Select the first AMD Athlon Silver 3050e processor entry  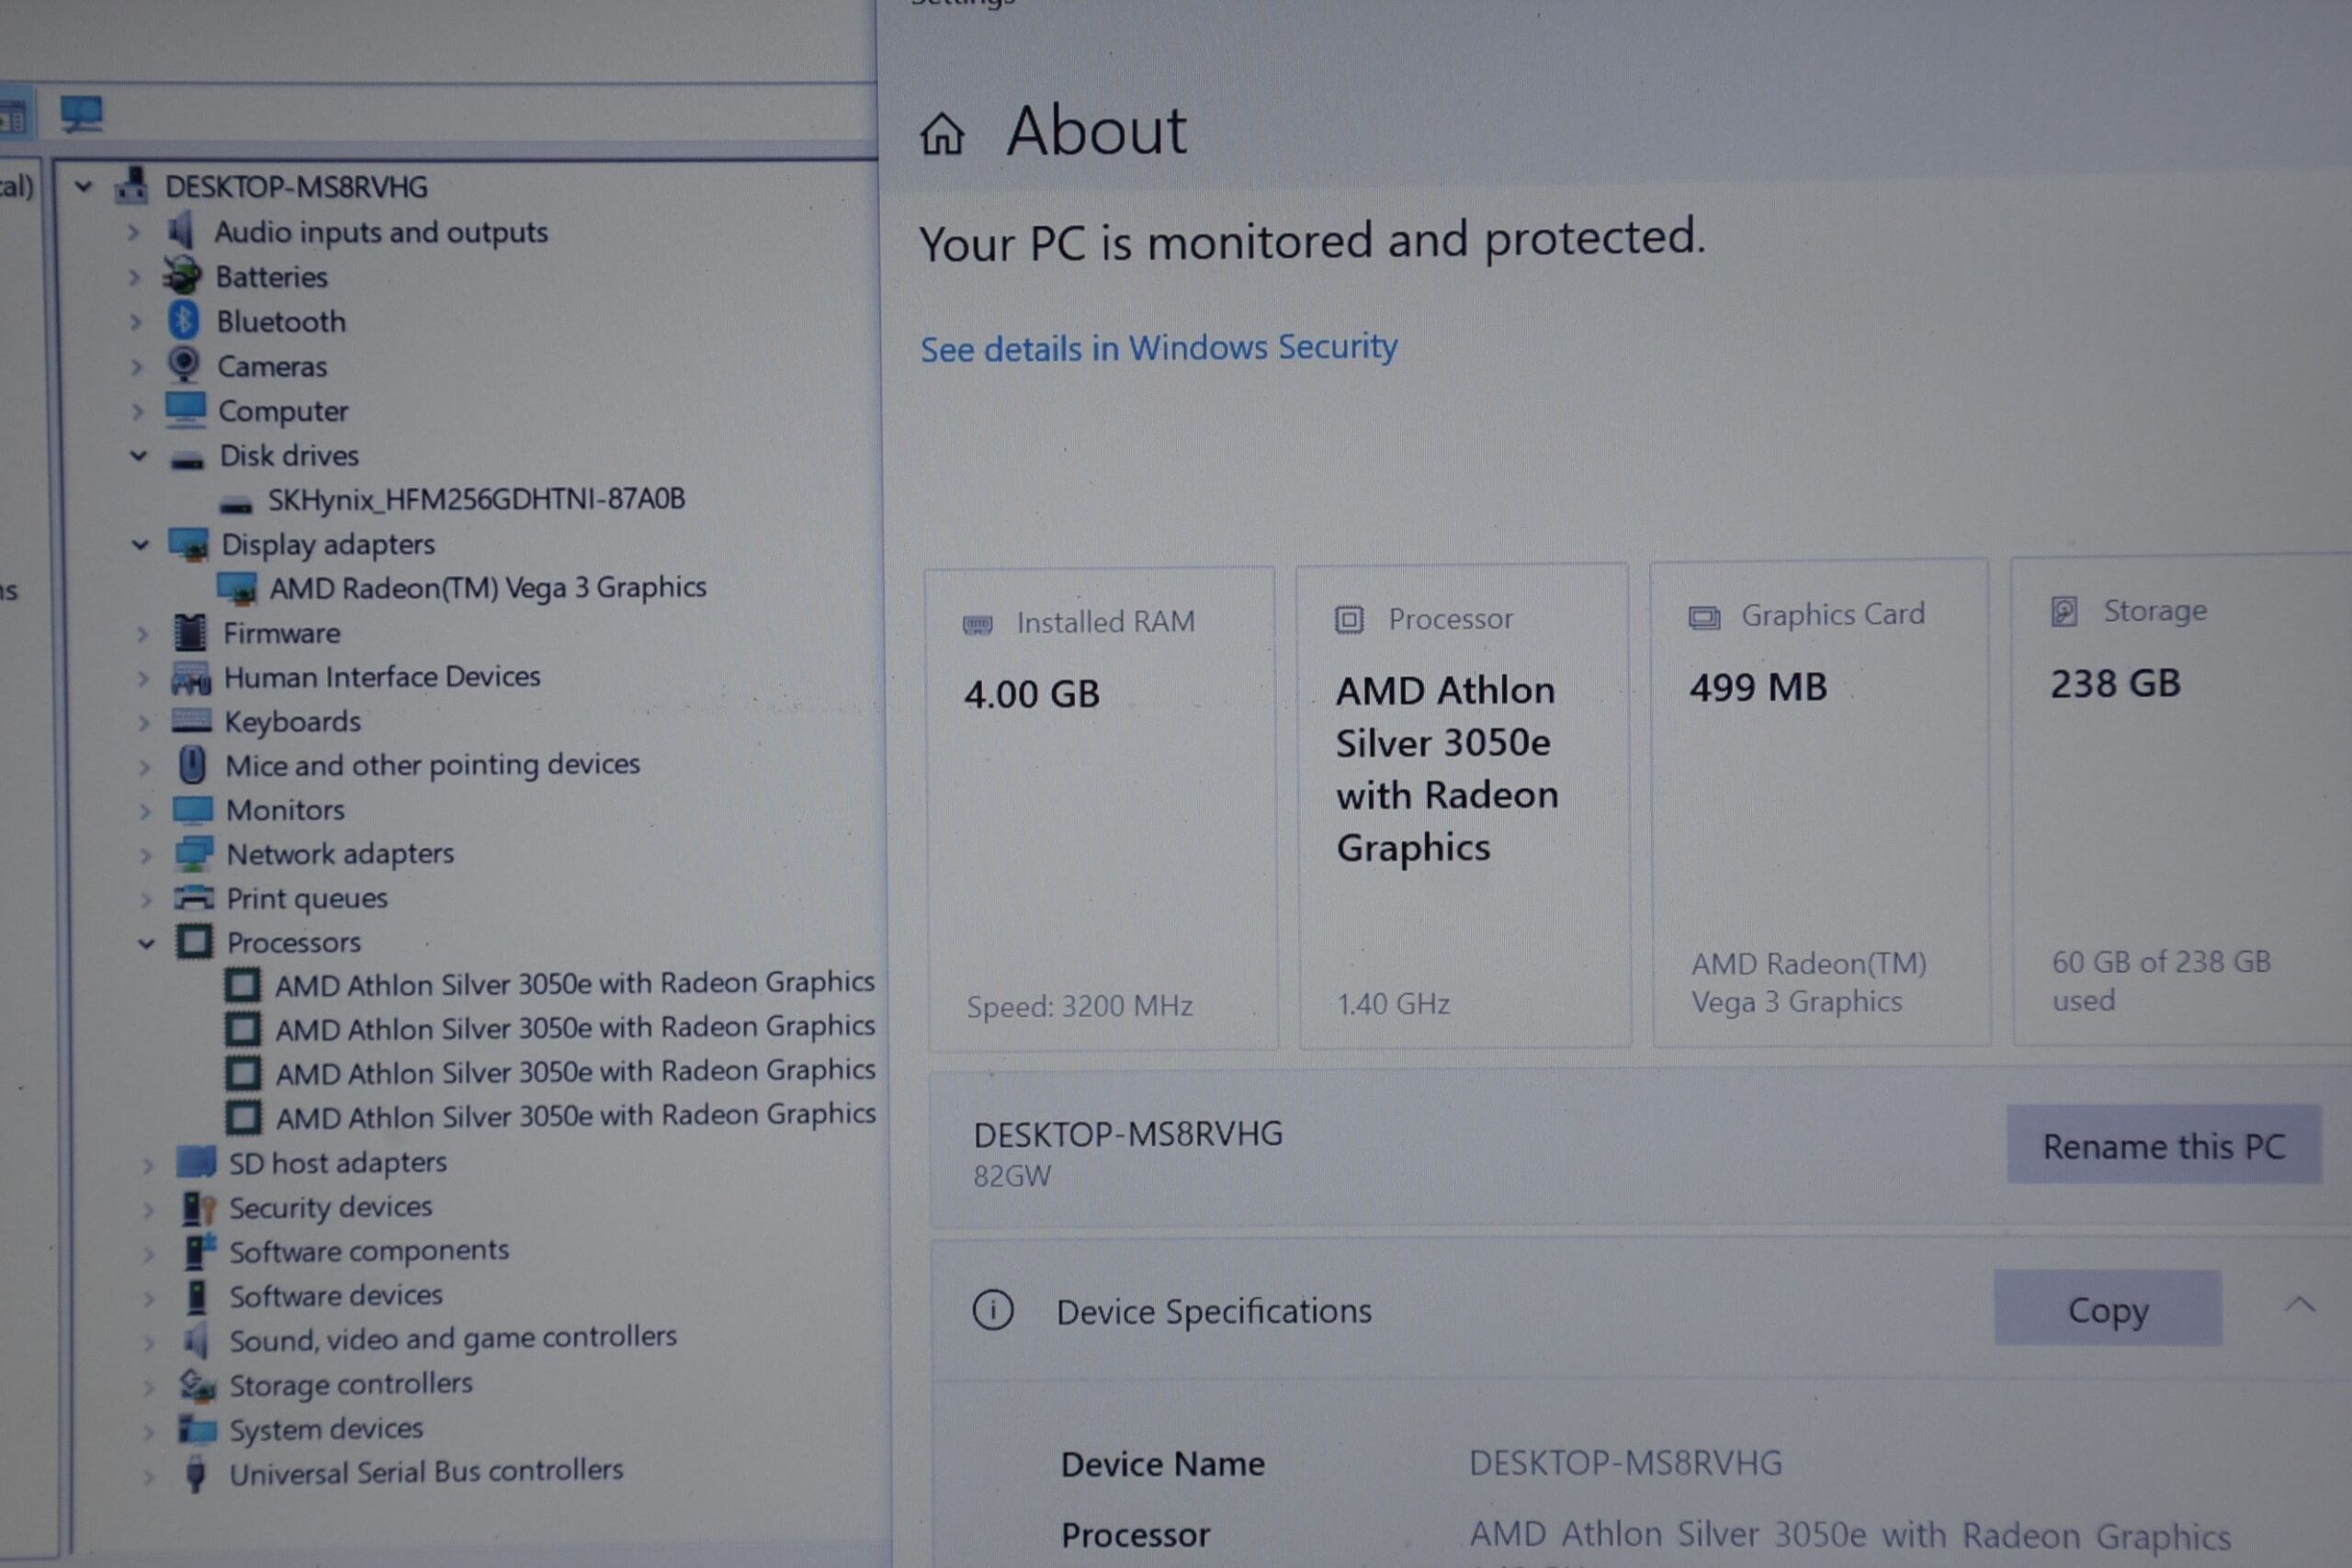[x=575, y=984]
